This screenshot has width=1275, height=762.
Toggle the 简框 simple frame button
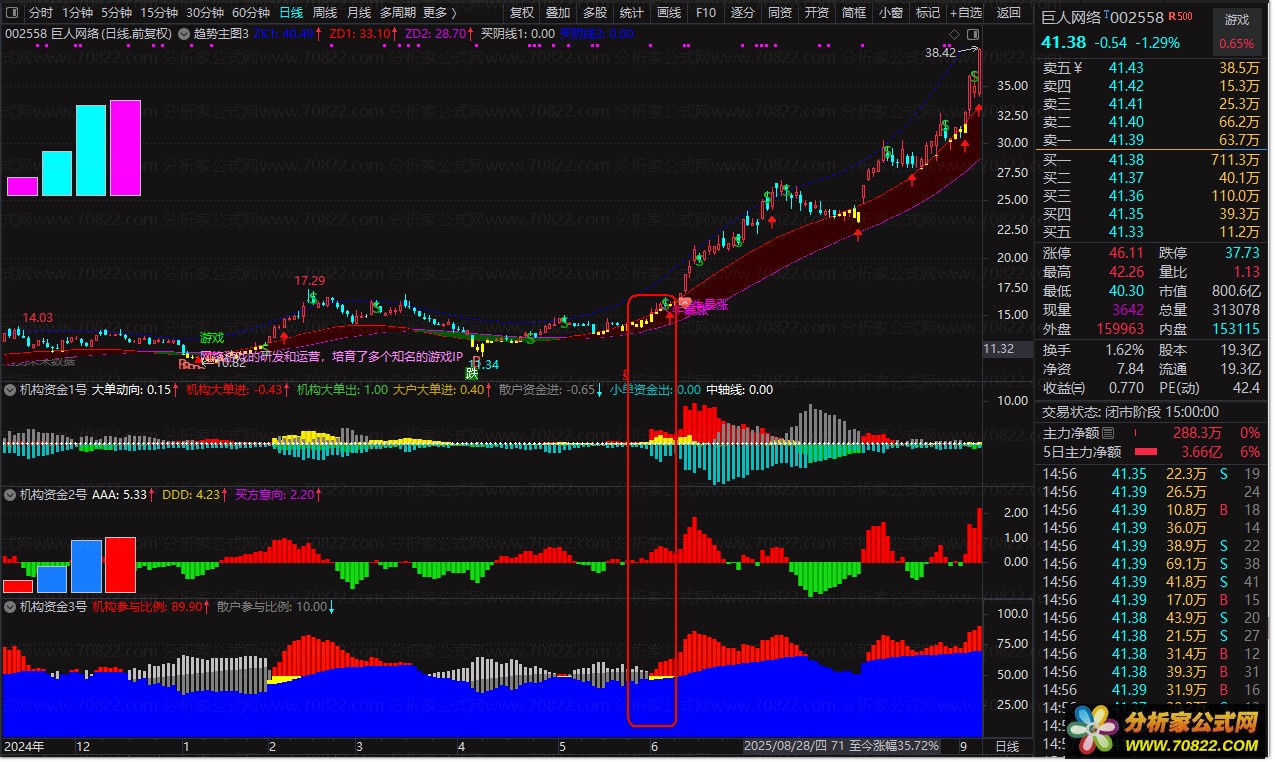pos(854,13)
